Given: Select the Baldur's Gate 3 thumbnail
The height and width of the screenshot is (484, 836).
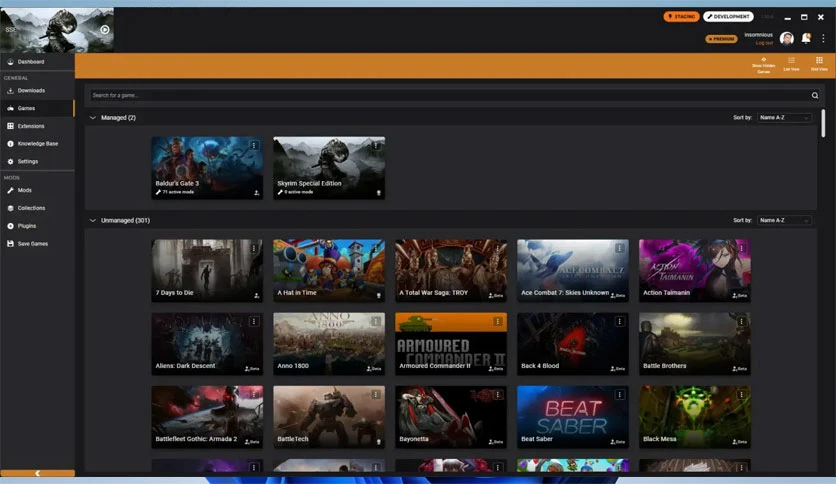Looking at the screenshot, I should click(x=207, y=167).
